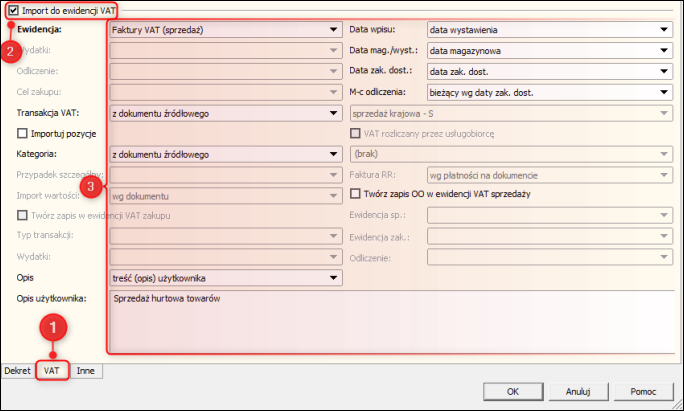Click the red annotation marker number 3
684x411 pixels.
coord(91,186)
